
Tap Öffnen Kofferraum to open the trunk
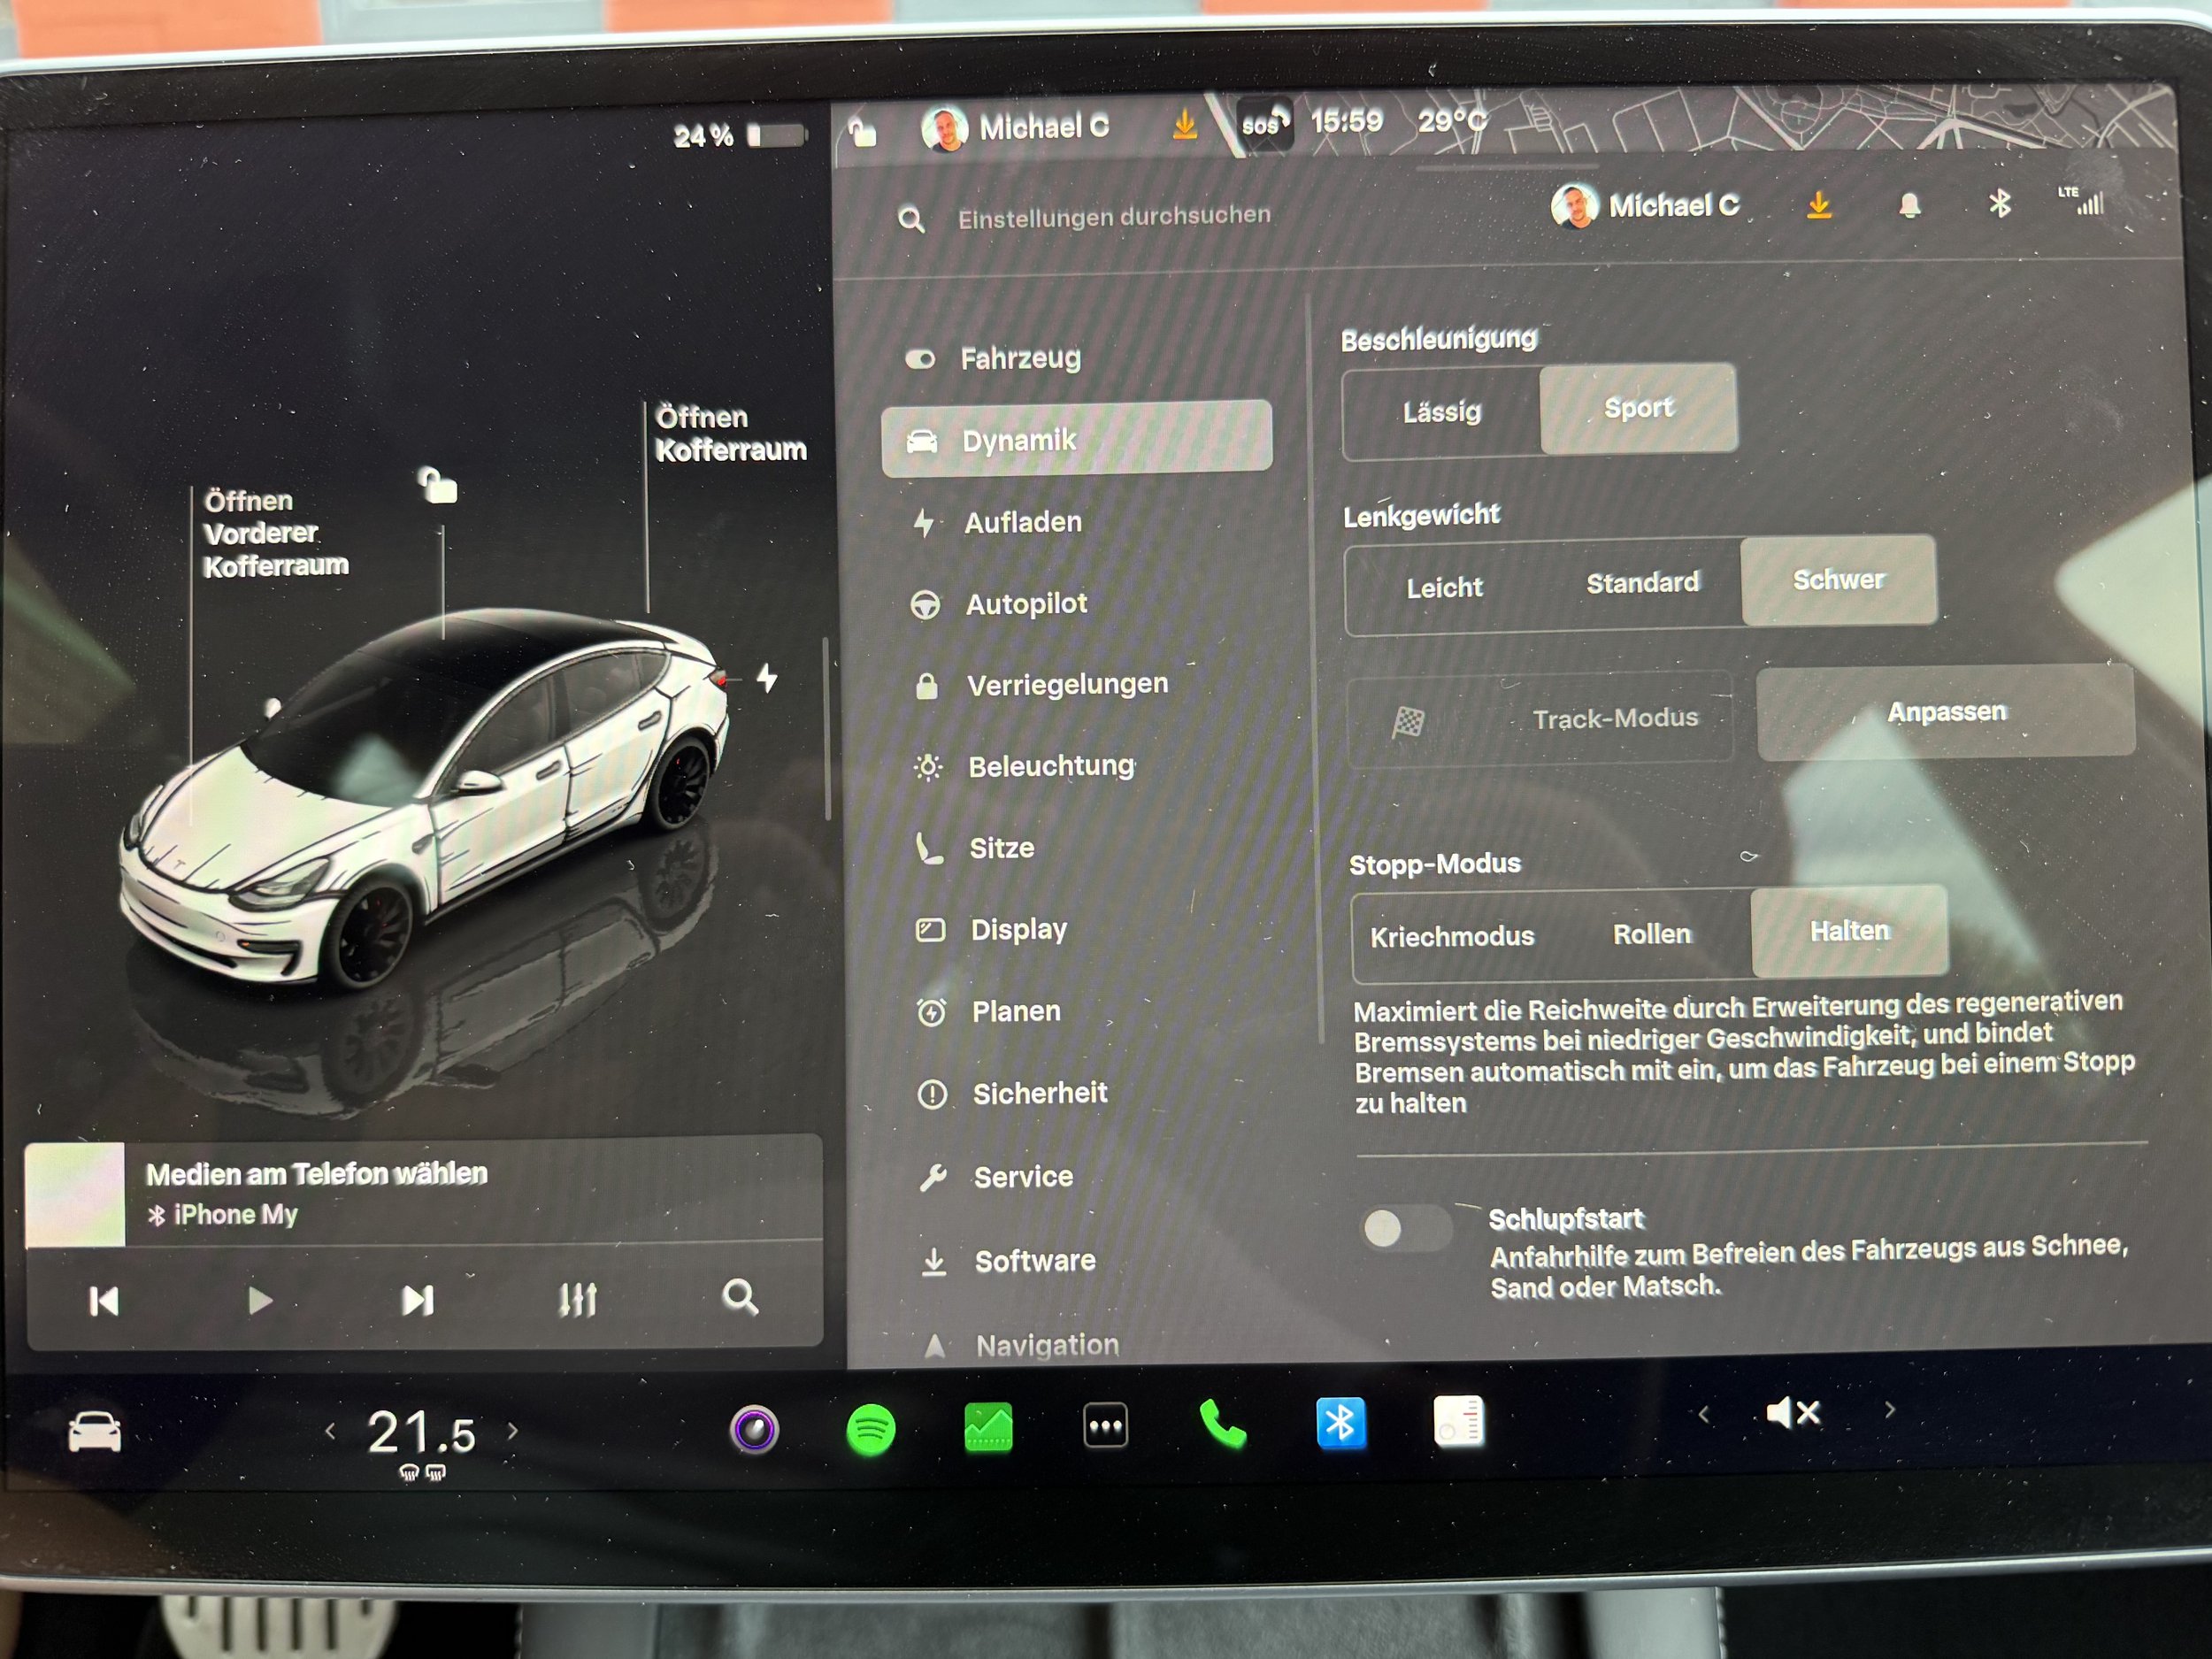(x=730, y=433)
